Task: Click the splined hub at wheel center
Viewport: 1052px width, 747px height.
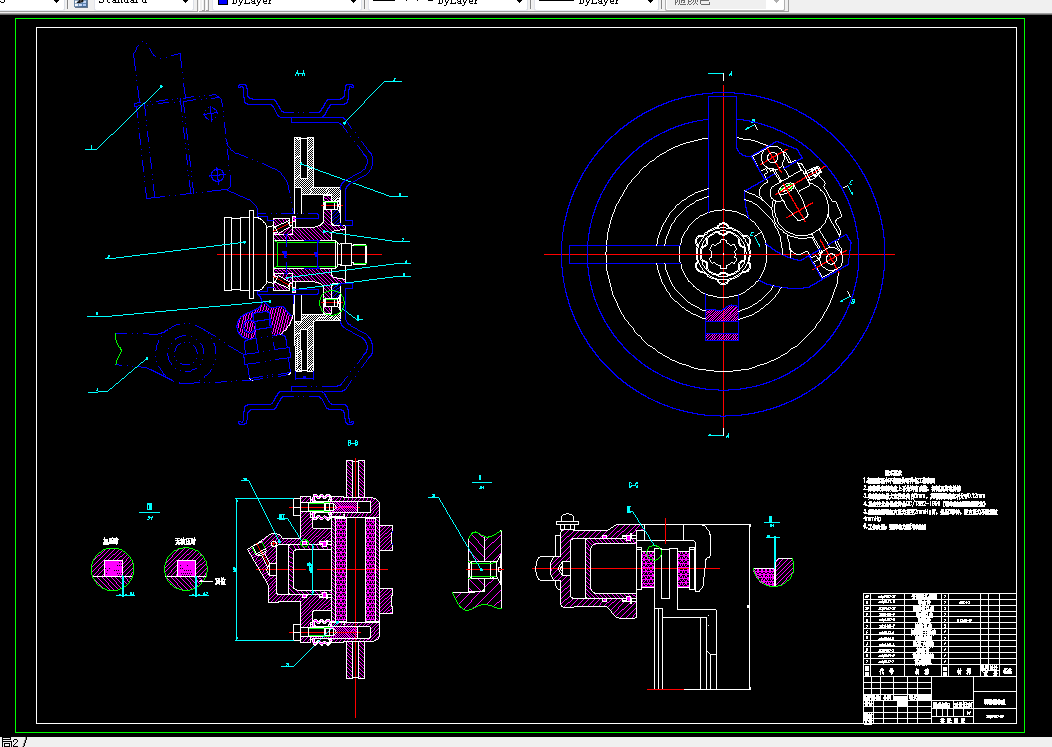Action: point(723,254)
